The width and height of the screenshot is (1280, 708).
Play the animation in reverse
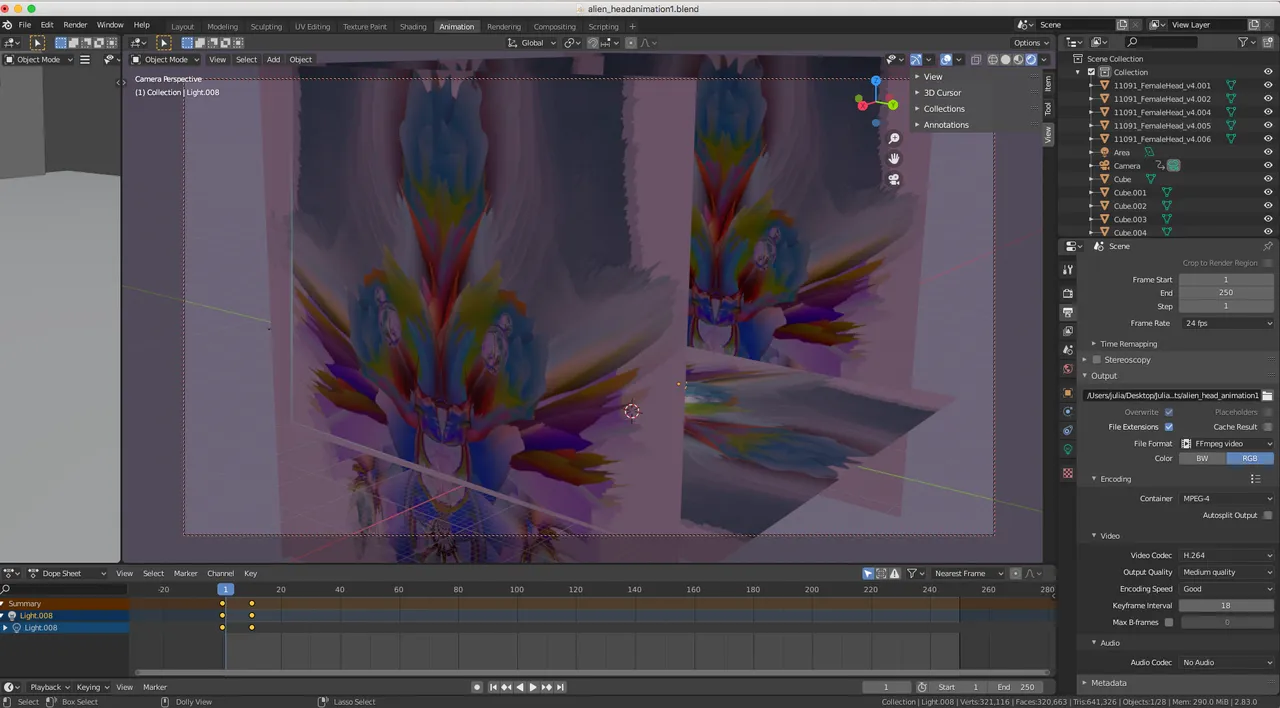pos(519,687)
